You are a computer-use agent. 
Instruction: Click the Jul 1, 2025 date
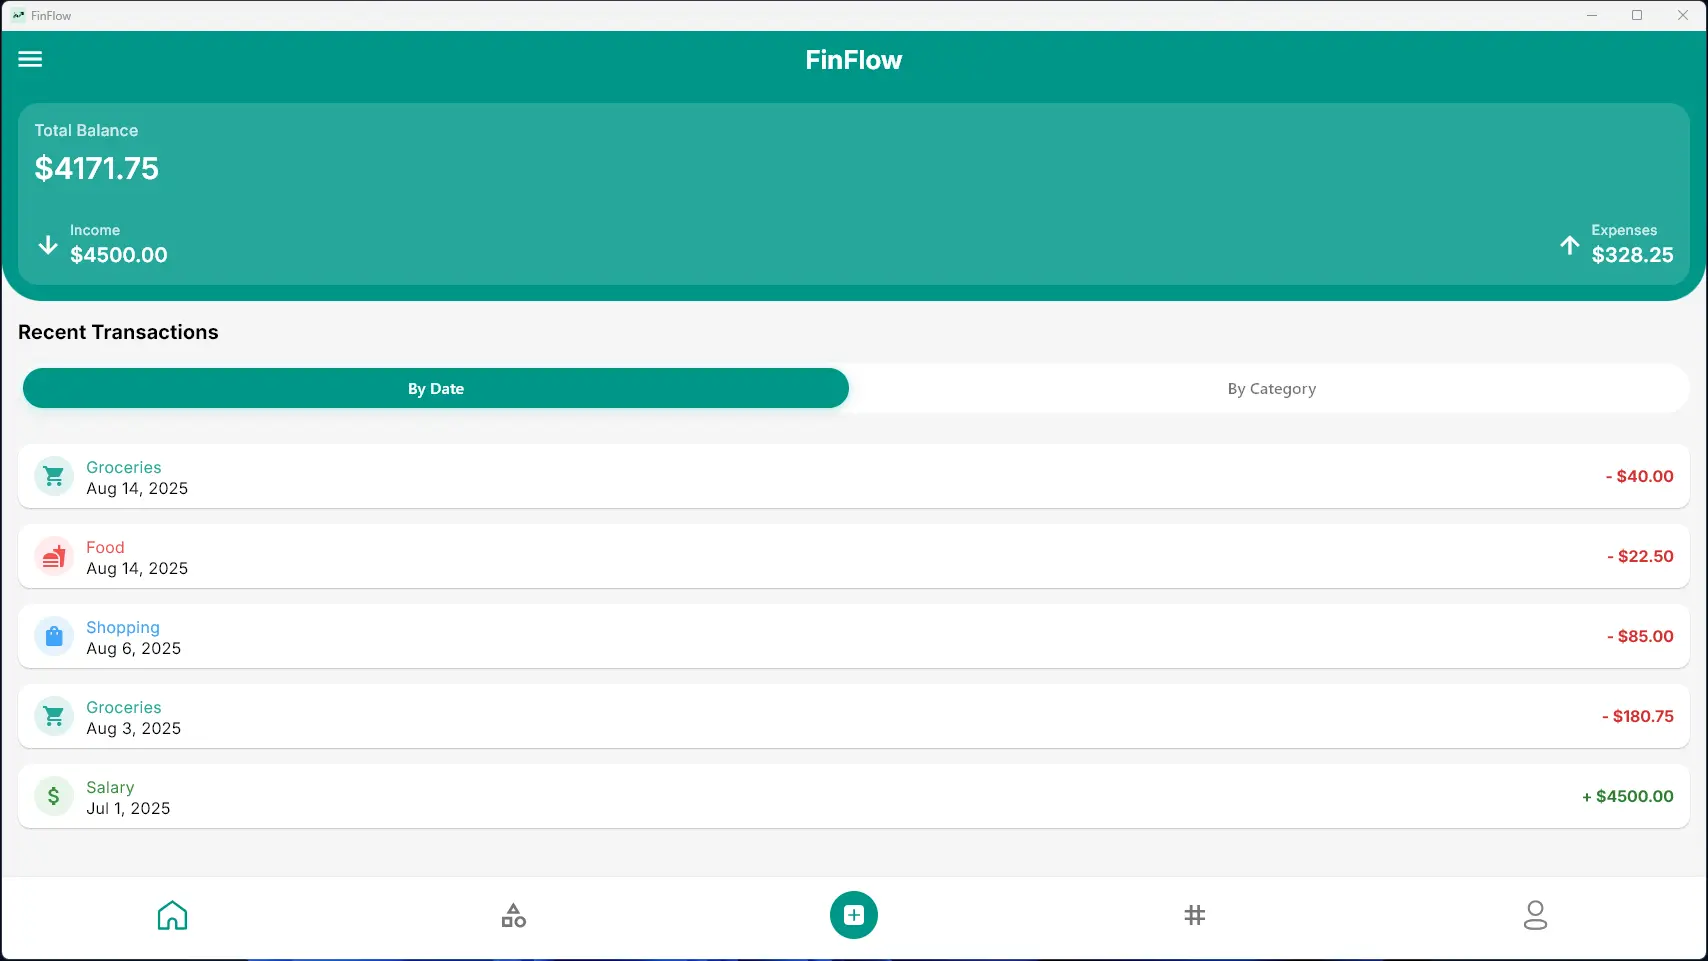pyautogui.click(x=128, y=808)
